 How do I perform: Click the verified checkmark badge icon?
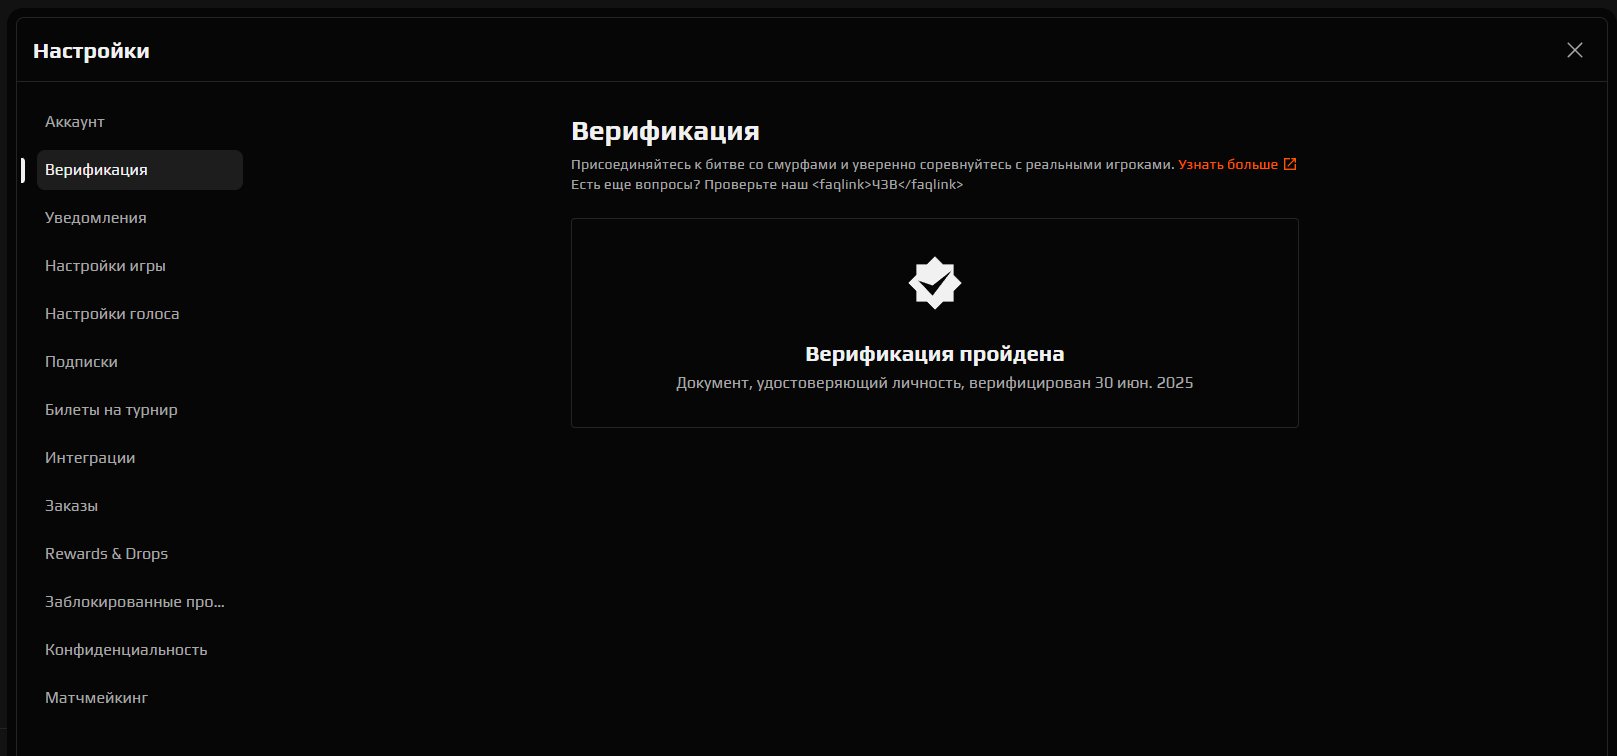tap(934, 284)
